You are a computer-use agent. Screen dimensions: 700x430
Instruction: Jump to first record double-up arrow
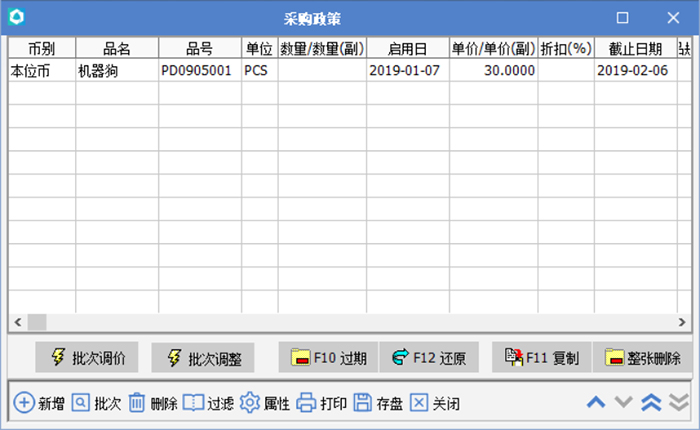click(651, 402)
